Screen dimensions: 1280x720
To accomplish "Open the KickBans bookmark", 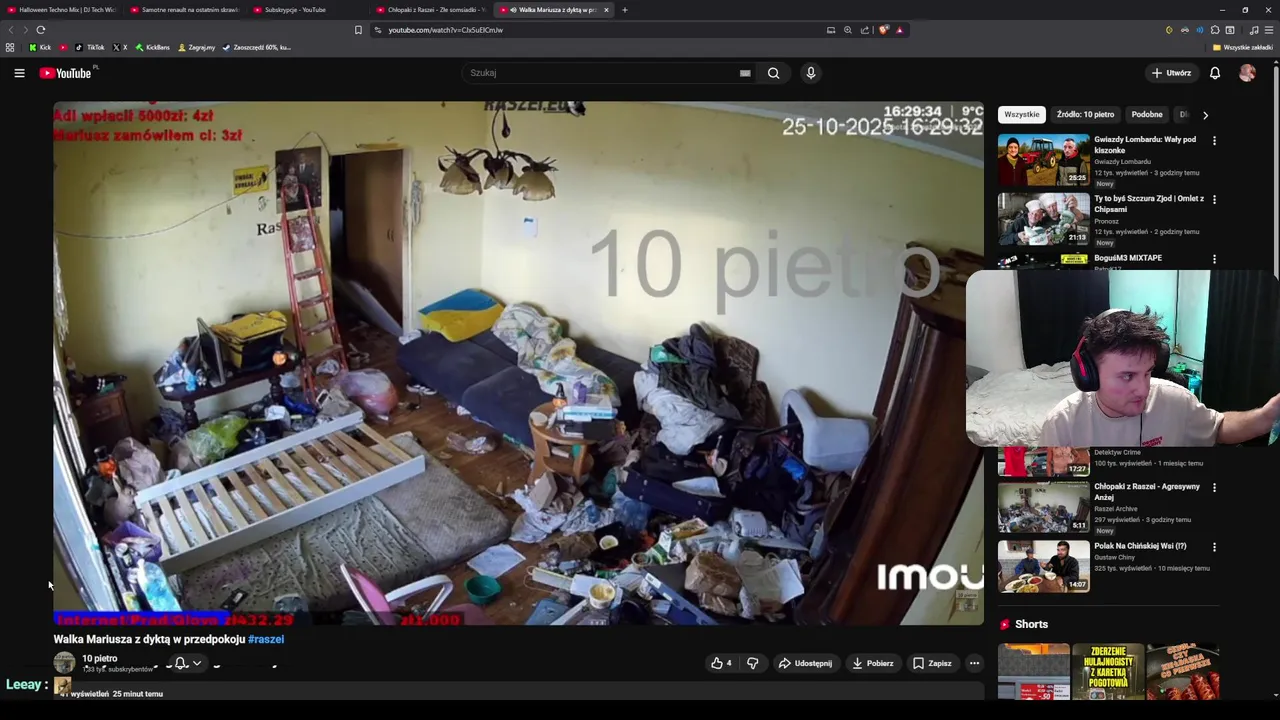I will (153, 47).
